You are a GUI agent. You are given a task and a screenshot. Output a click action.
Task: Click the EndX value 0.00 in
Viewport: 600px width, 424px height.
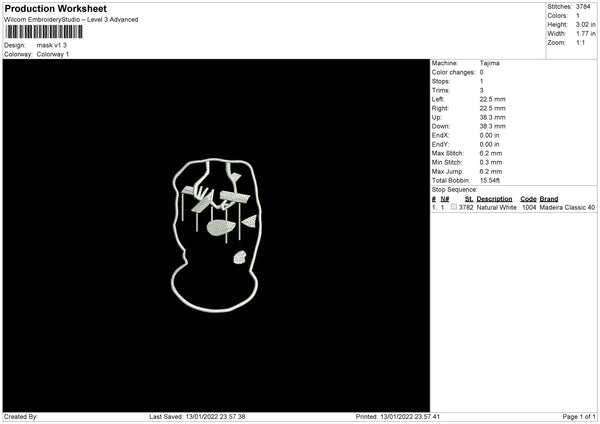click(x=489, y=135)
